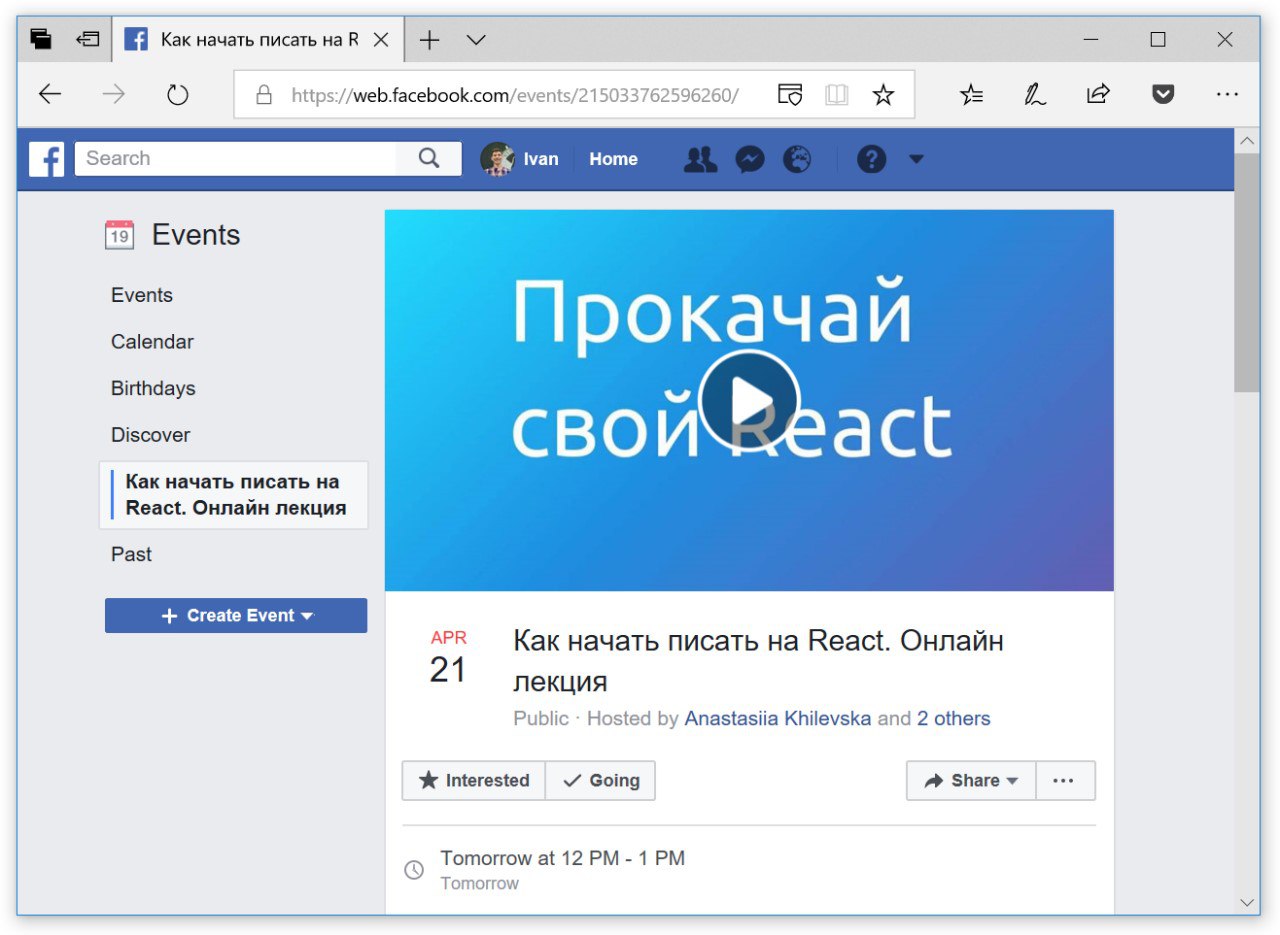Click the Edge Share page icon

[x=1098, y=95]
